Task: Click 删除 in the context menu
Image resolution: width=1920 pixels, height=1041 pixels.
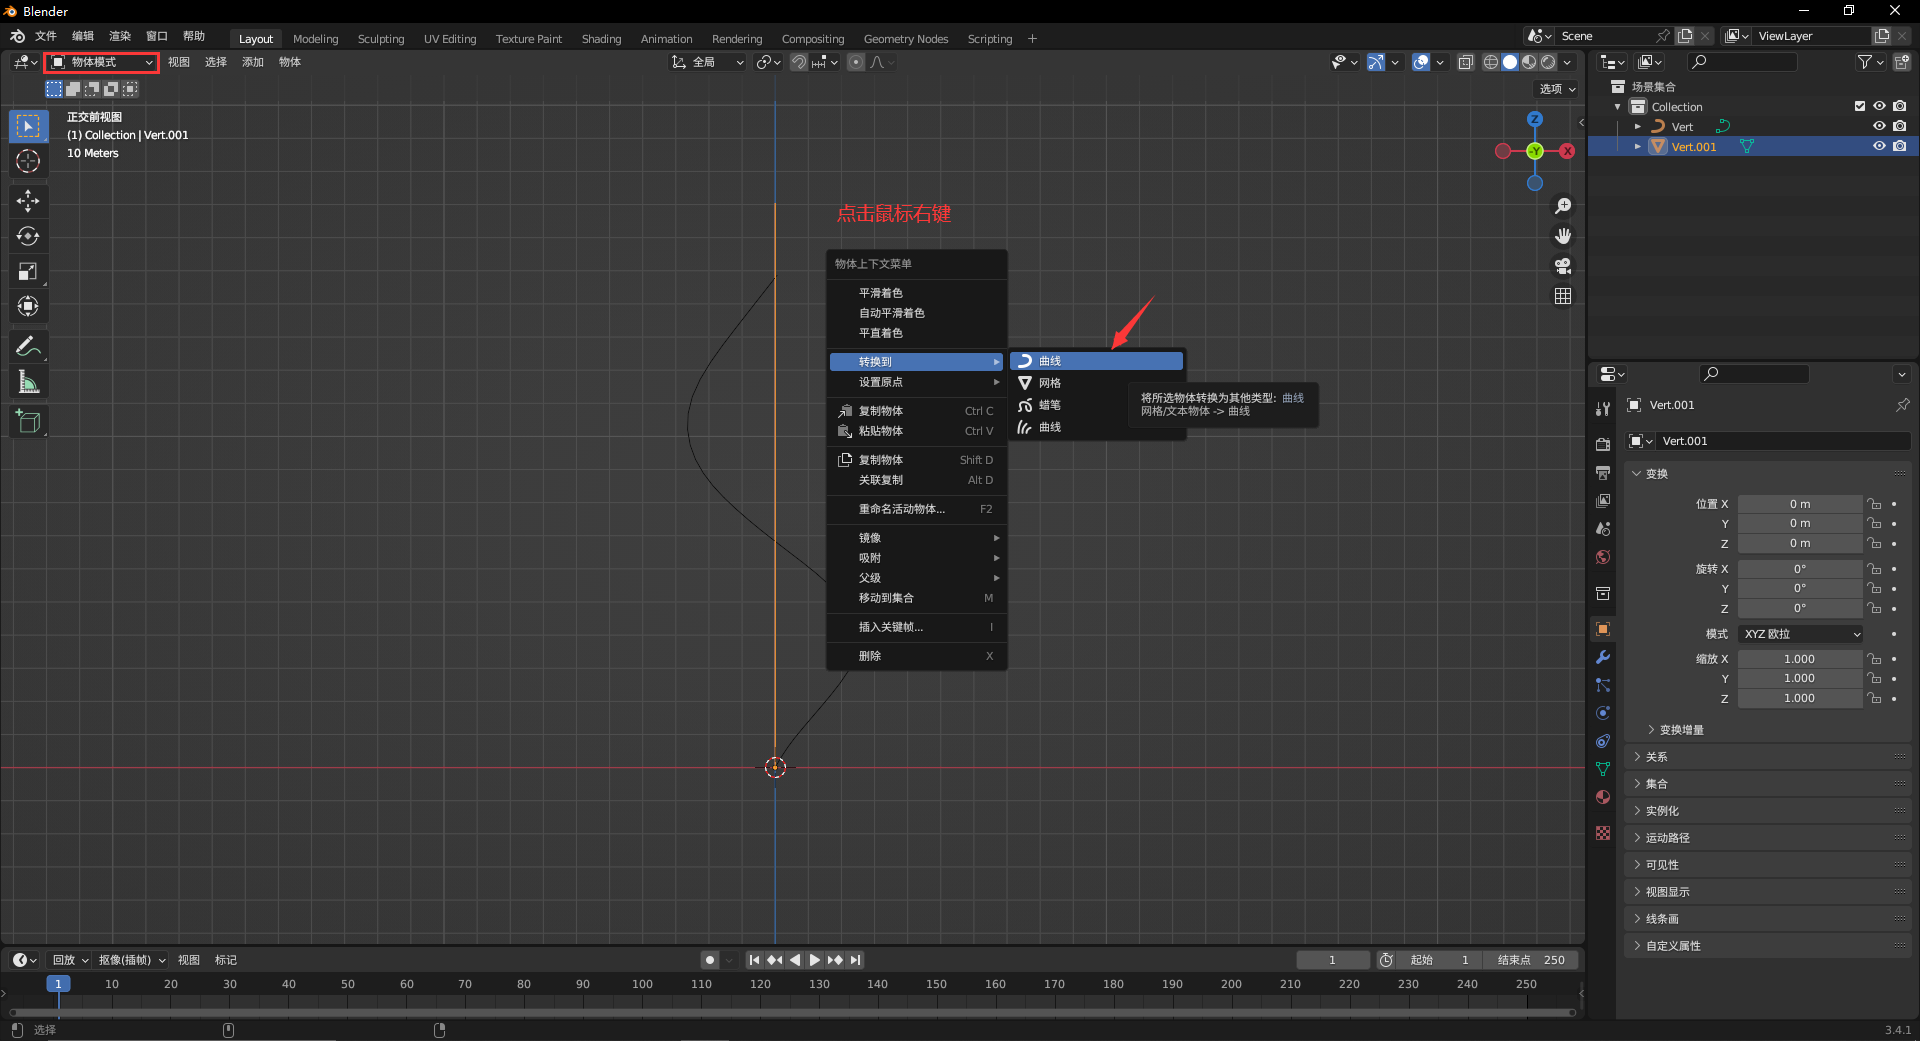Action: [870, 656]
